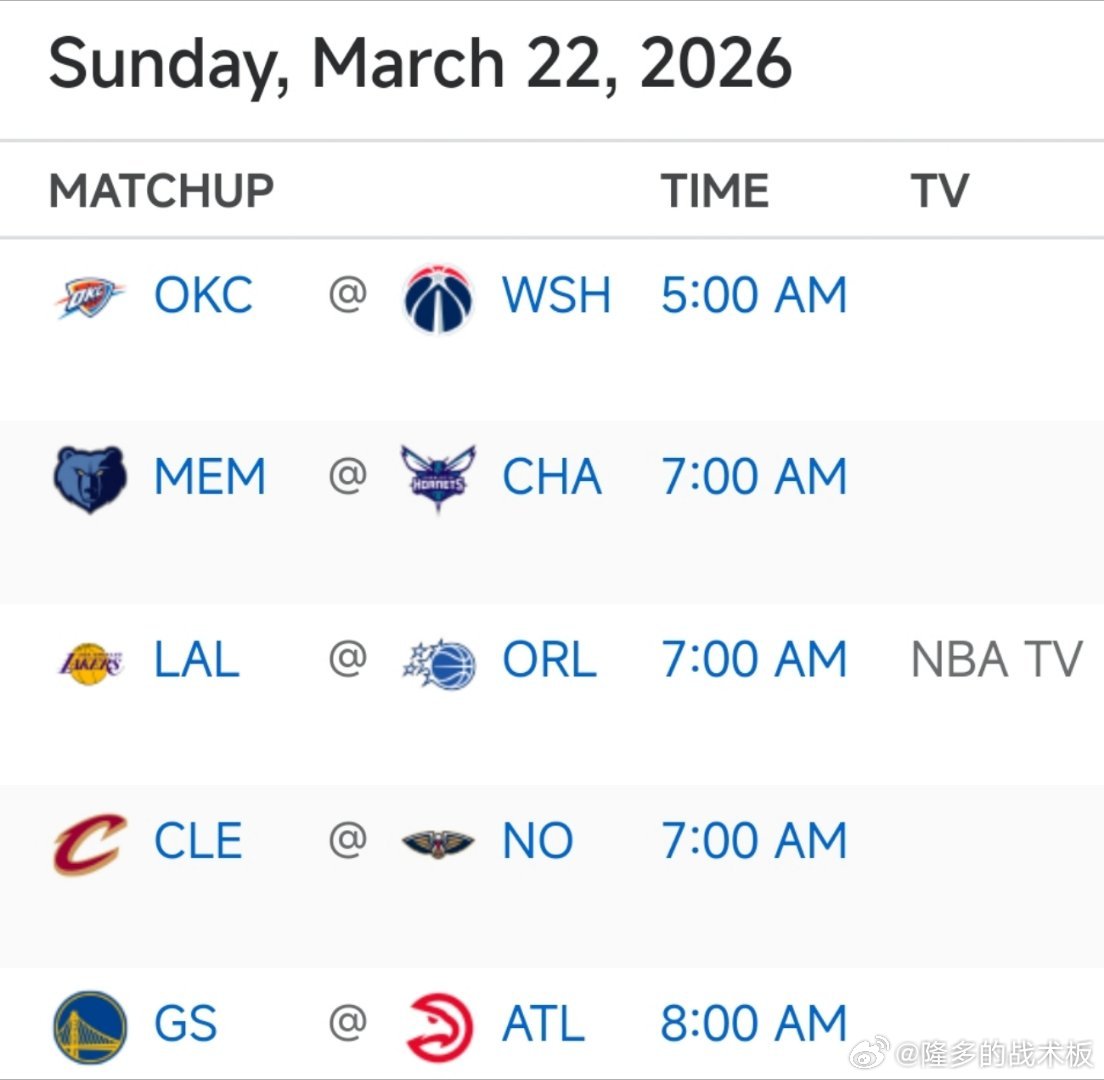Image resolution: width=1104 pixels, height=1080 pixels.
Task: Open the LAL at ORL 7:00 AM game
Action: point(754,661)
